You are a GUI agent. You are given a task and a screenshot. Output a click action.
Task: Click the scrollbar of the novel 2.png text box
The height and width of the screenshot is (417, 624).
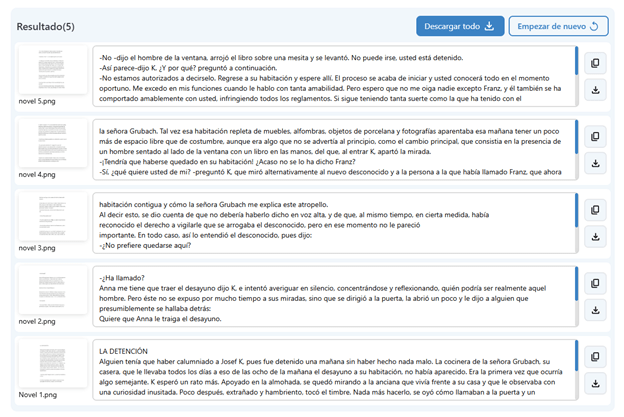576,284
